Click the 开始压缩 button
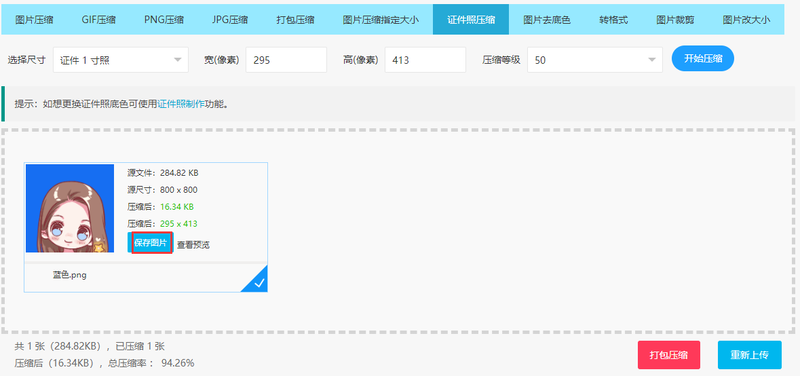This screenshot has width=800, height=376. 703,58
